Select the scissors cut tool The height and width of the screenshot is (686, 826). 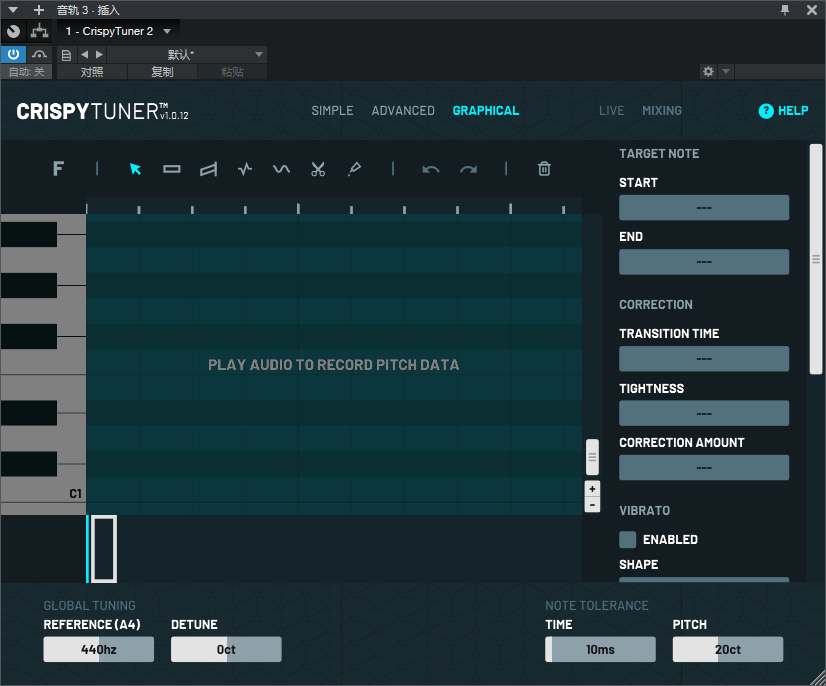click(x=318, y=169)
